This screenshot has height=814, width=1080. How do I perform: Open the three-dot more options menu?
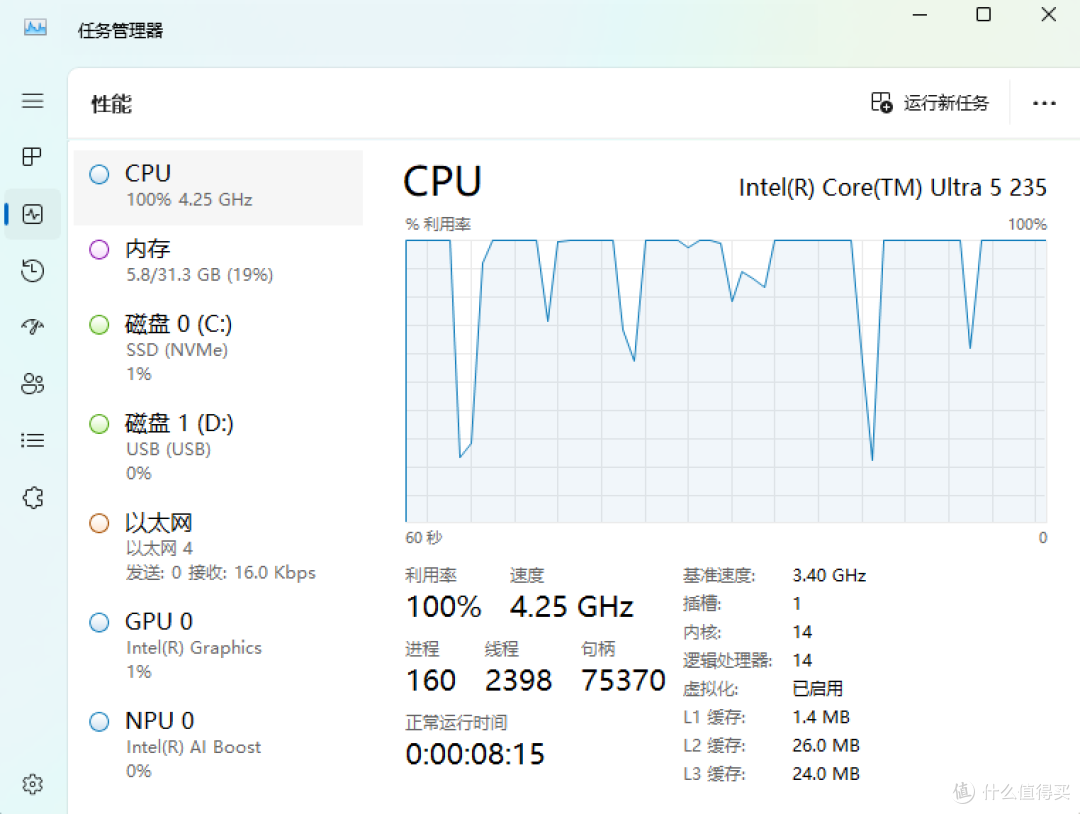click(1043, 103)
